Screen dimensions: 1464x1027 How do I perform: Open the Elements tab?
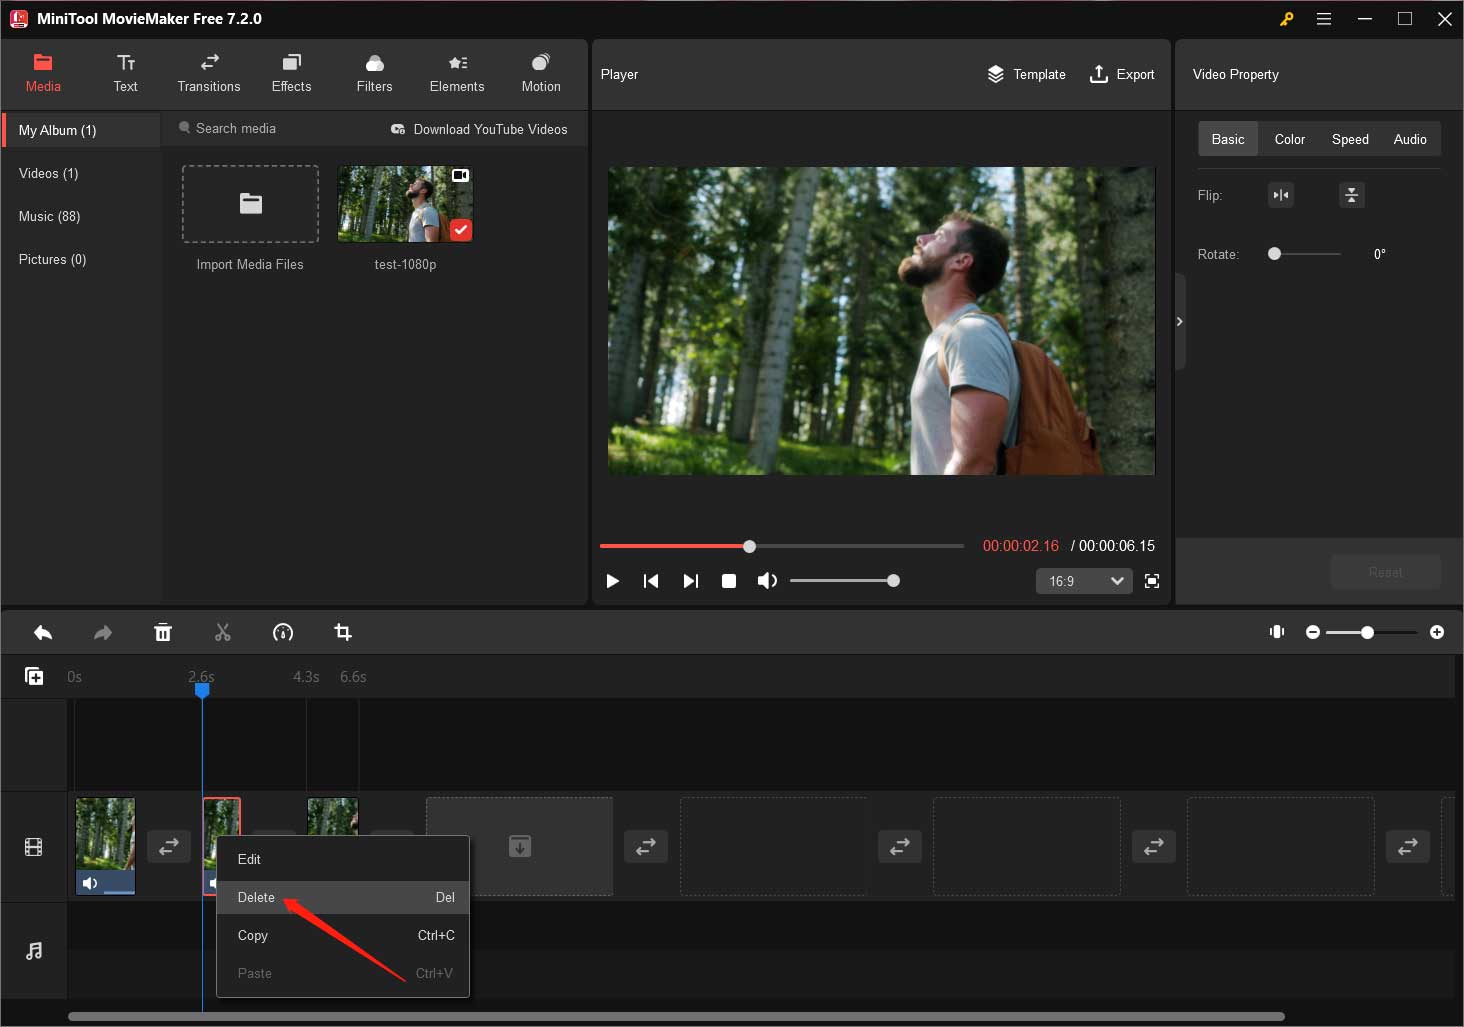pyautogui.click(x=457, y=74)
